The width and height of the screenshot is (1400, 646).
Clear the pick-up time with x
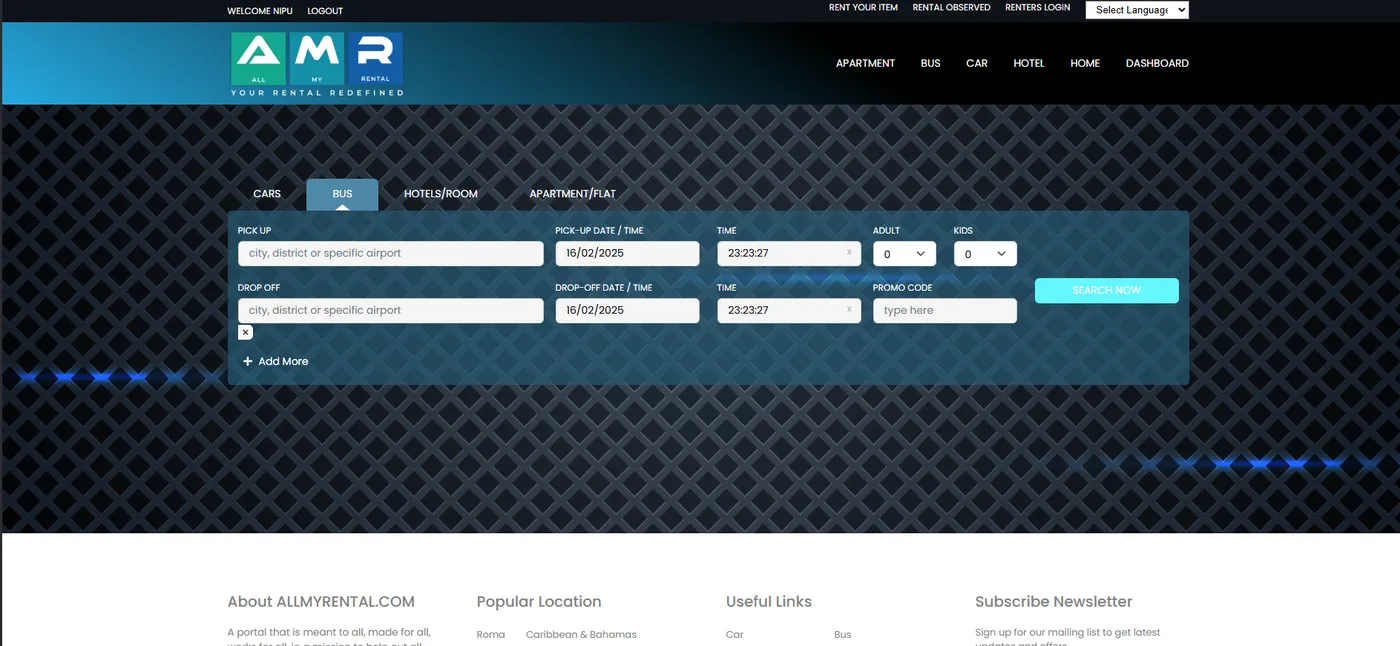pyautogui.click(x=849, y=253)
